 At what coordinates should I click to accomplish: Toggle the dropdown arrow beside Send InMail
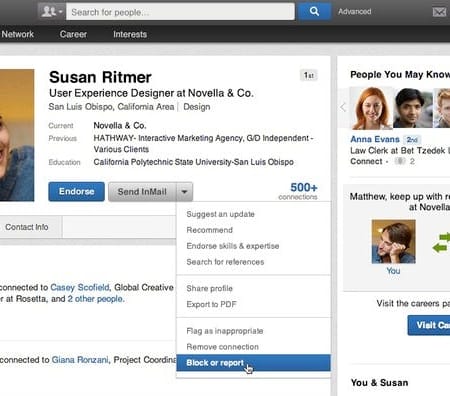click(184, 192)
